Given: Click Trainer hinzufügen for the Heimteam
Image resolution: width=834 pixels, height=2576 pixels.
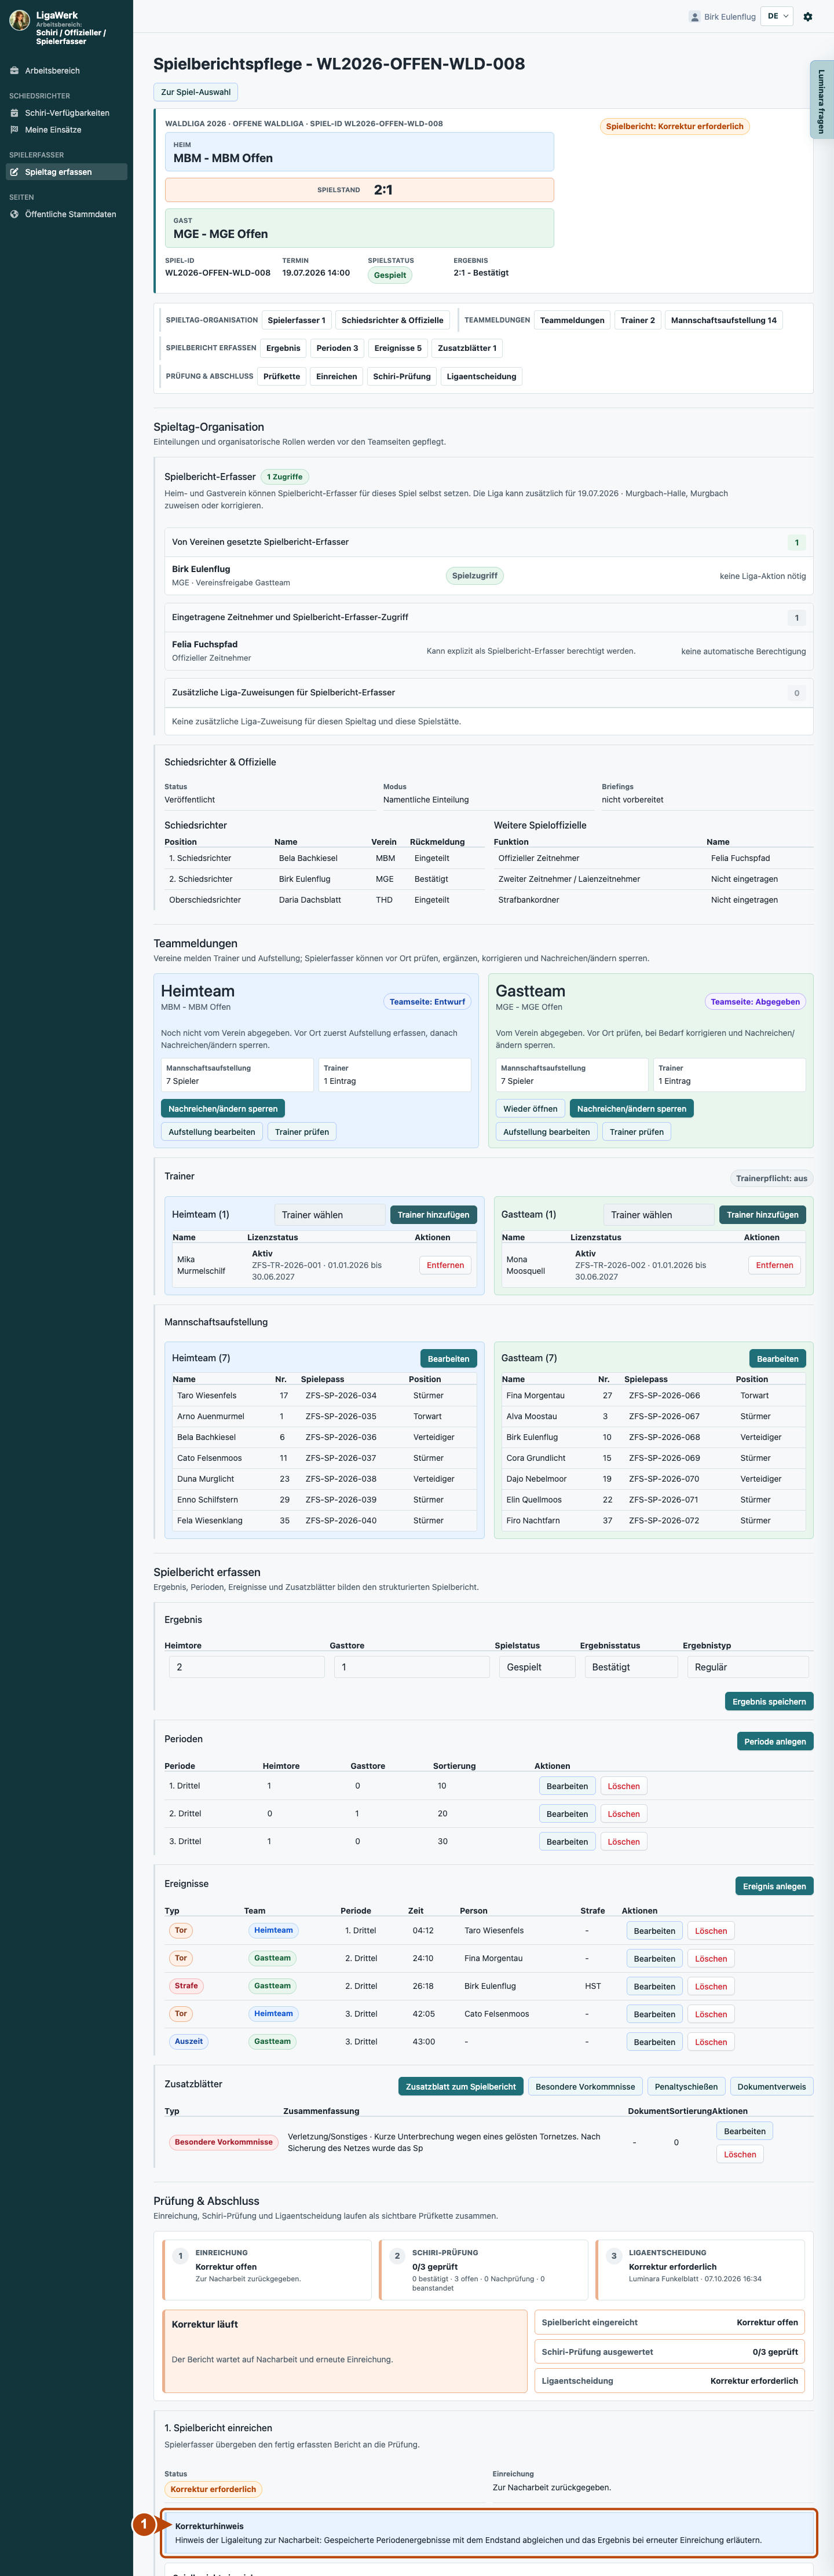Looking at the screenshot, I should (x=433, y=1215).
